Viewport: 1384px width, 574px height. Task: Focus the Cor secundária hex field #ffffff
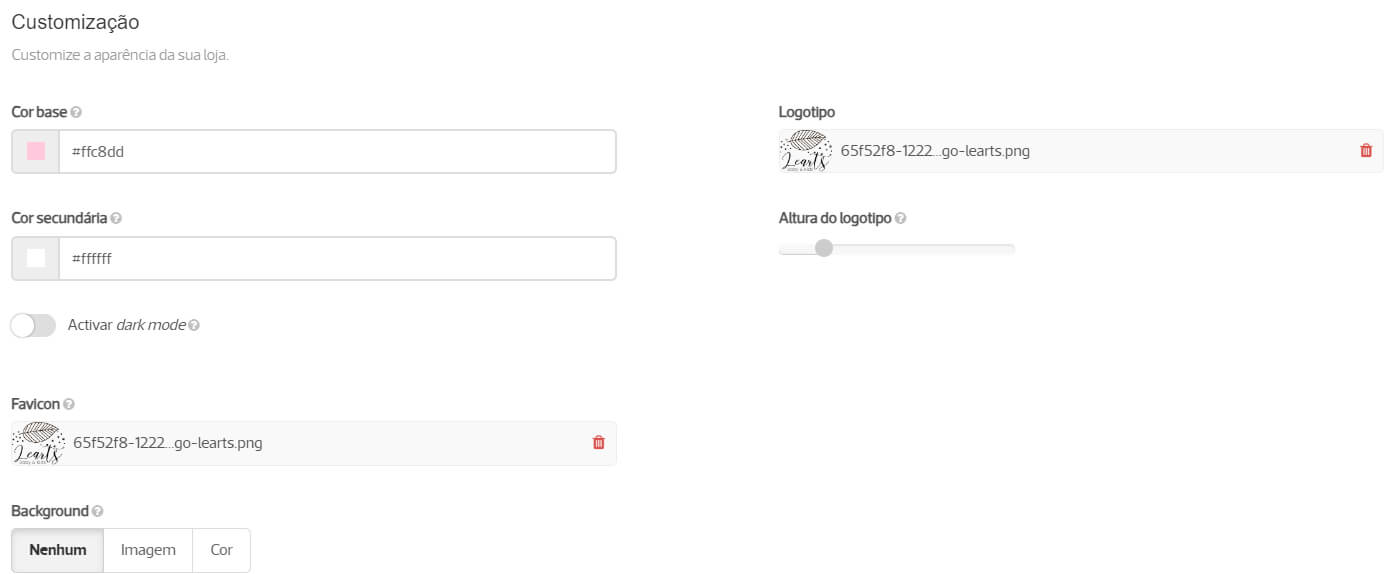click(337, 258)
